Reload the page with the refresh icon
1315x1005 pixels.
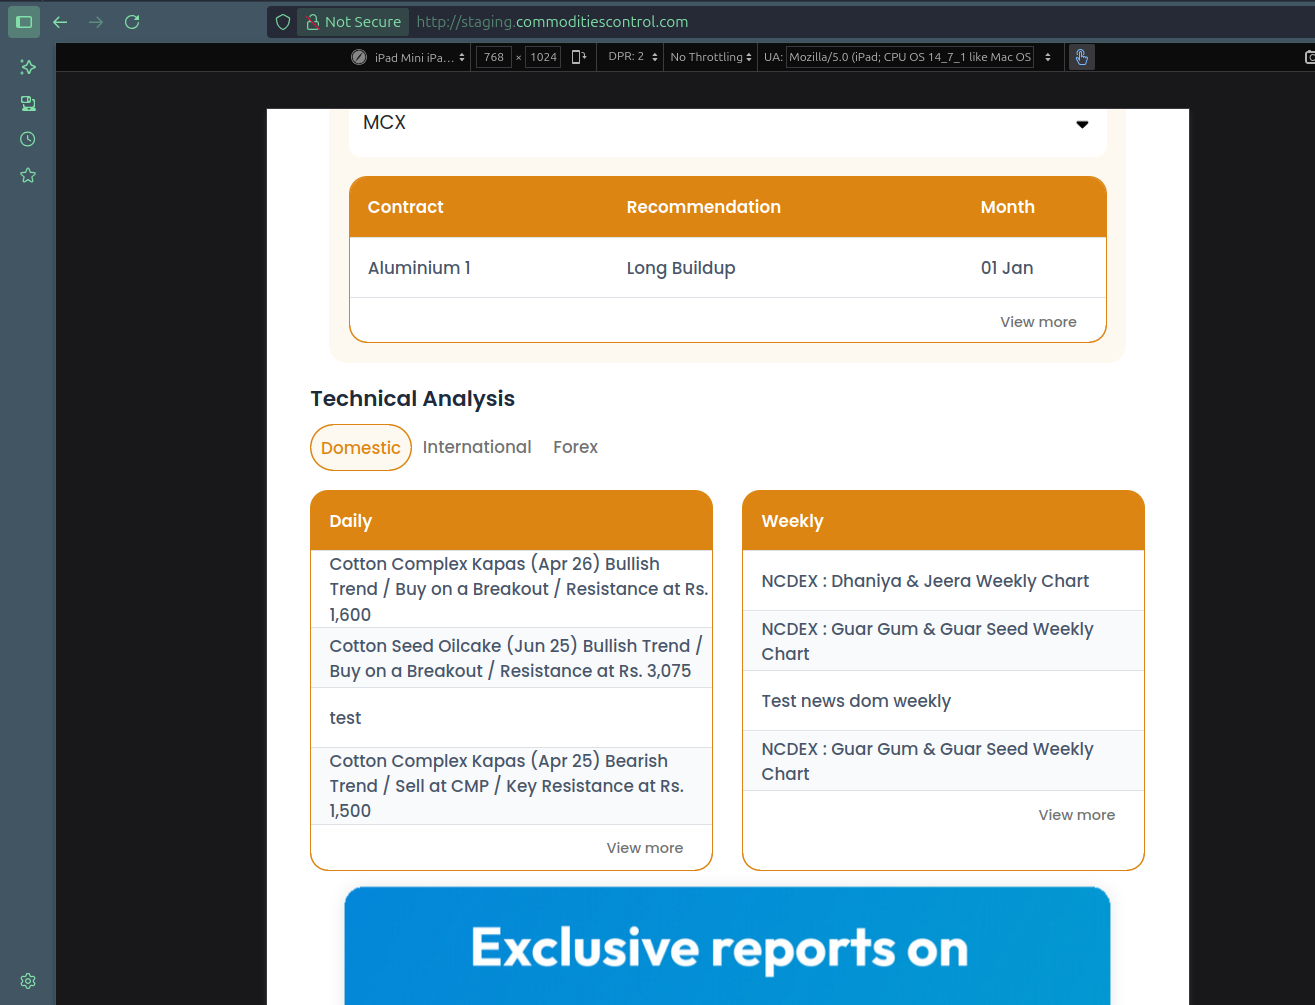(x=132, y=22)
